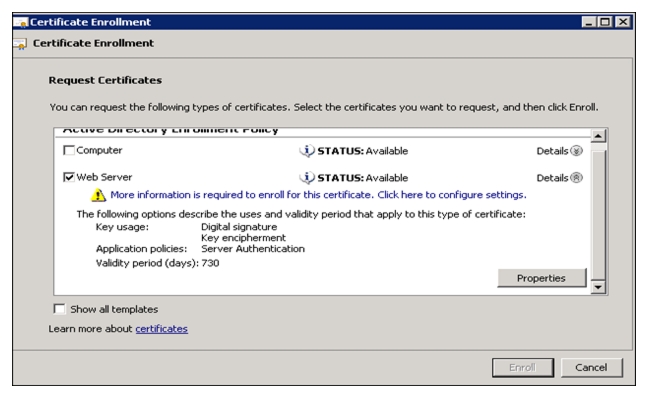
Task: Click the Server Authentication policy value
Action: (x=253, y=249)
